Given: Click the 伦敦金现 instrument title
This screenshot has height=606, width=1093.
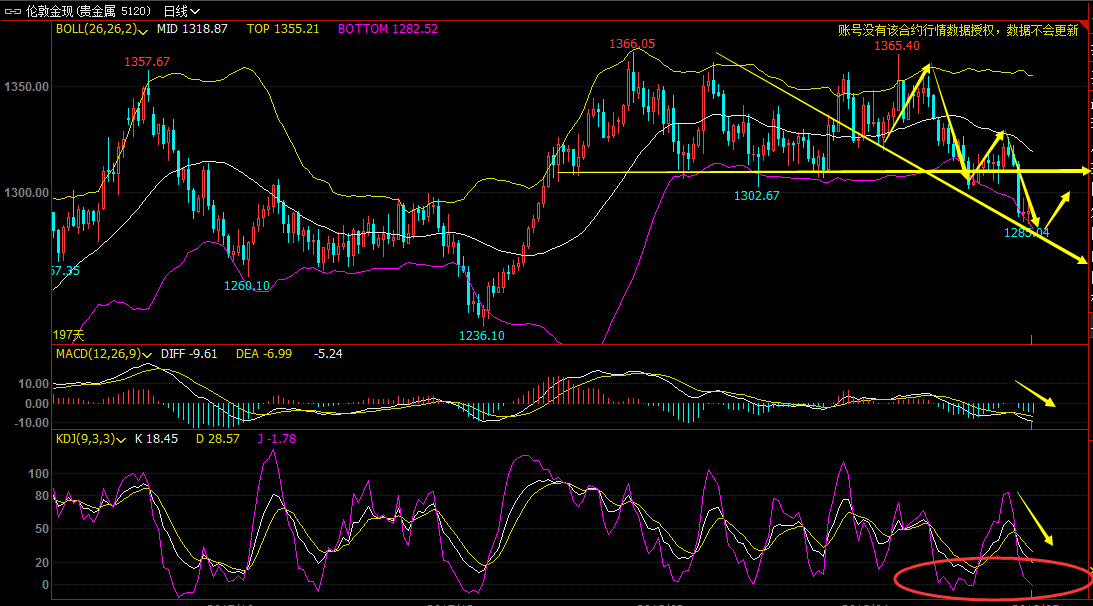Looking at the screenshot, I should tap(49, 10).
